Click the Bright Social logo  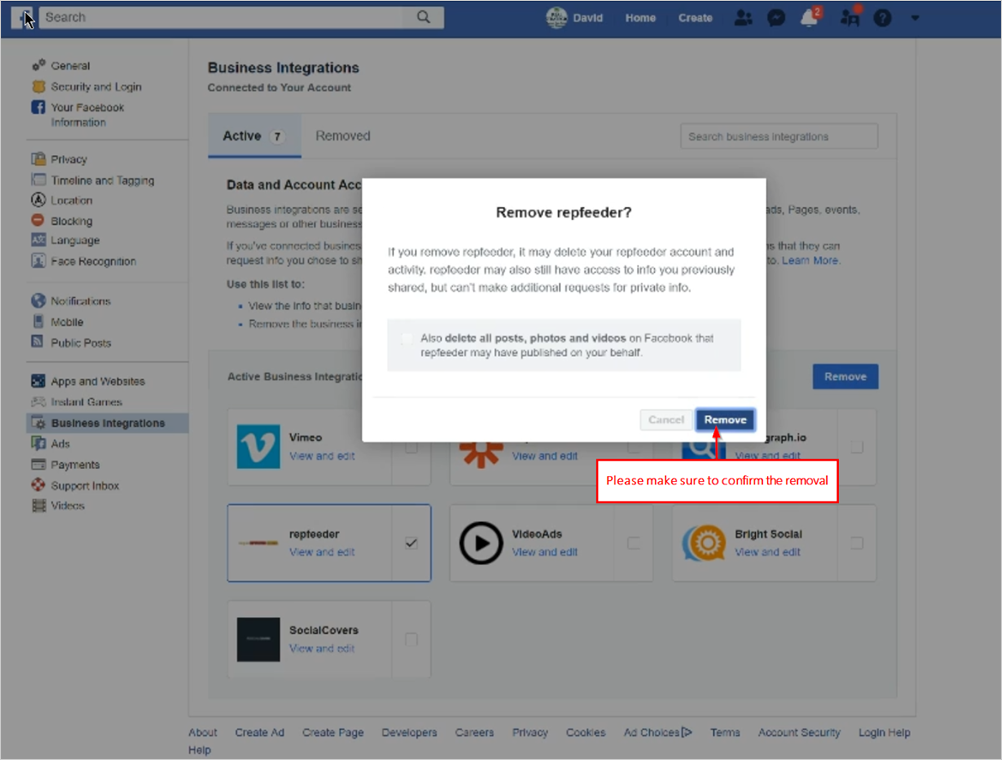coord(704,543)
